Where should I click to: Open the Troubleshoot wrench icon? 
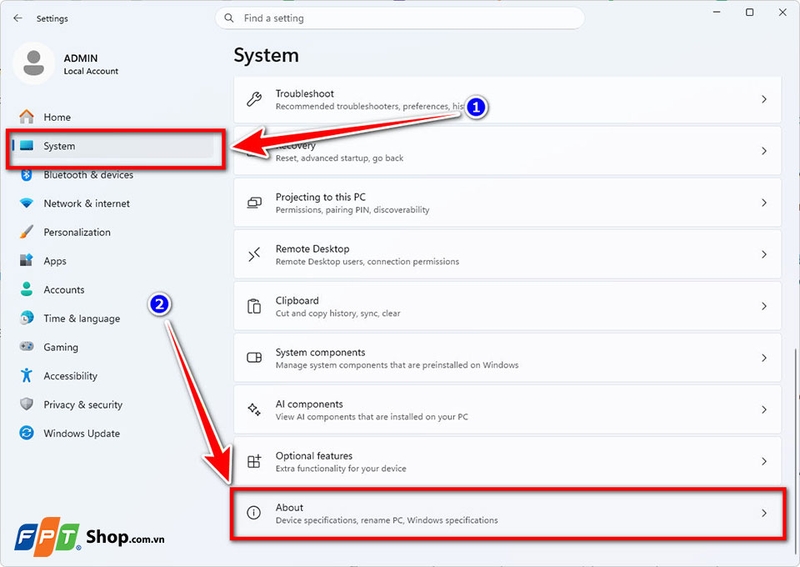[x=254, y=99]
